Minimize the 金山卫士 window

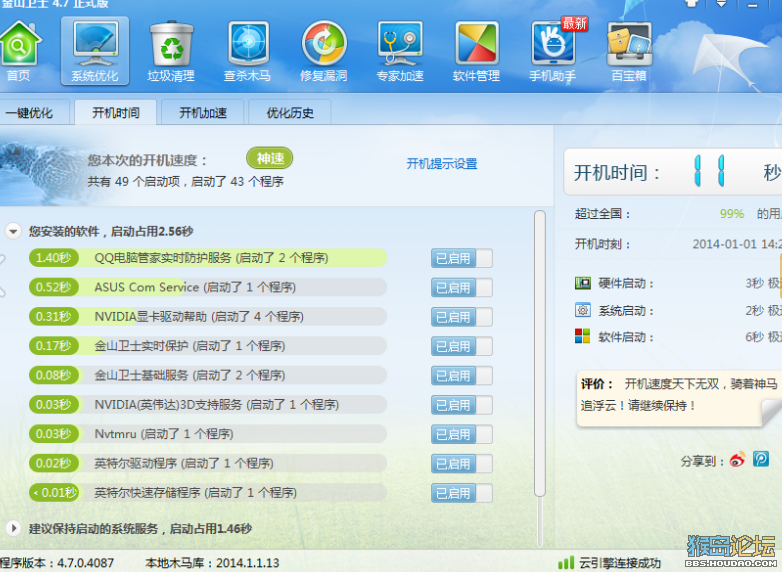pos(753,4)
